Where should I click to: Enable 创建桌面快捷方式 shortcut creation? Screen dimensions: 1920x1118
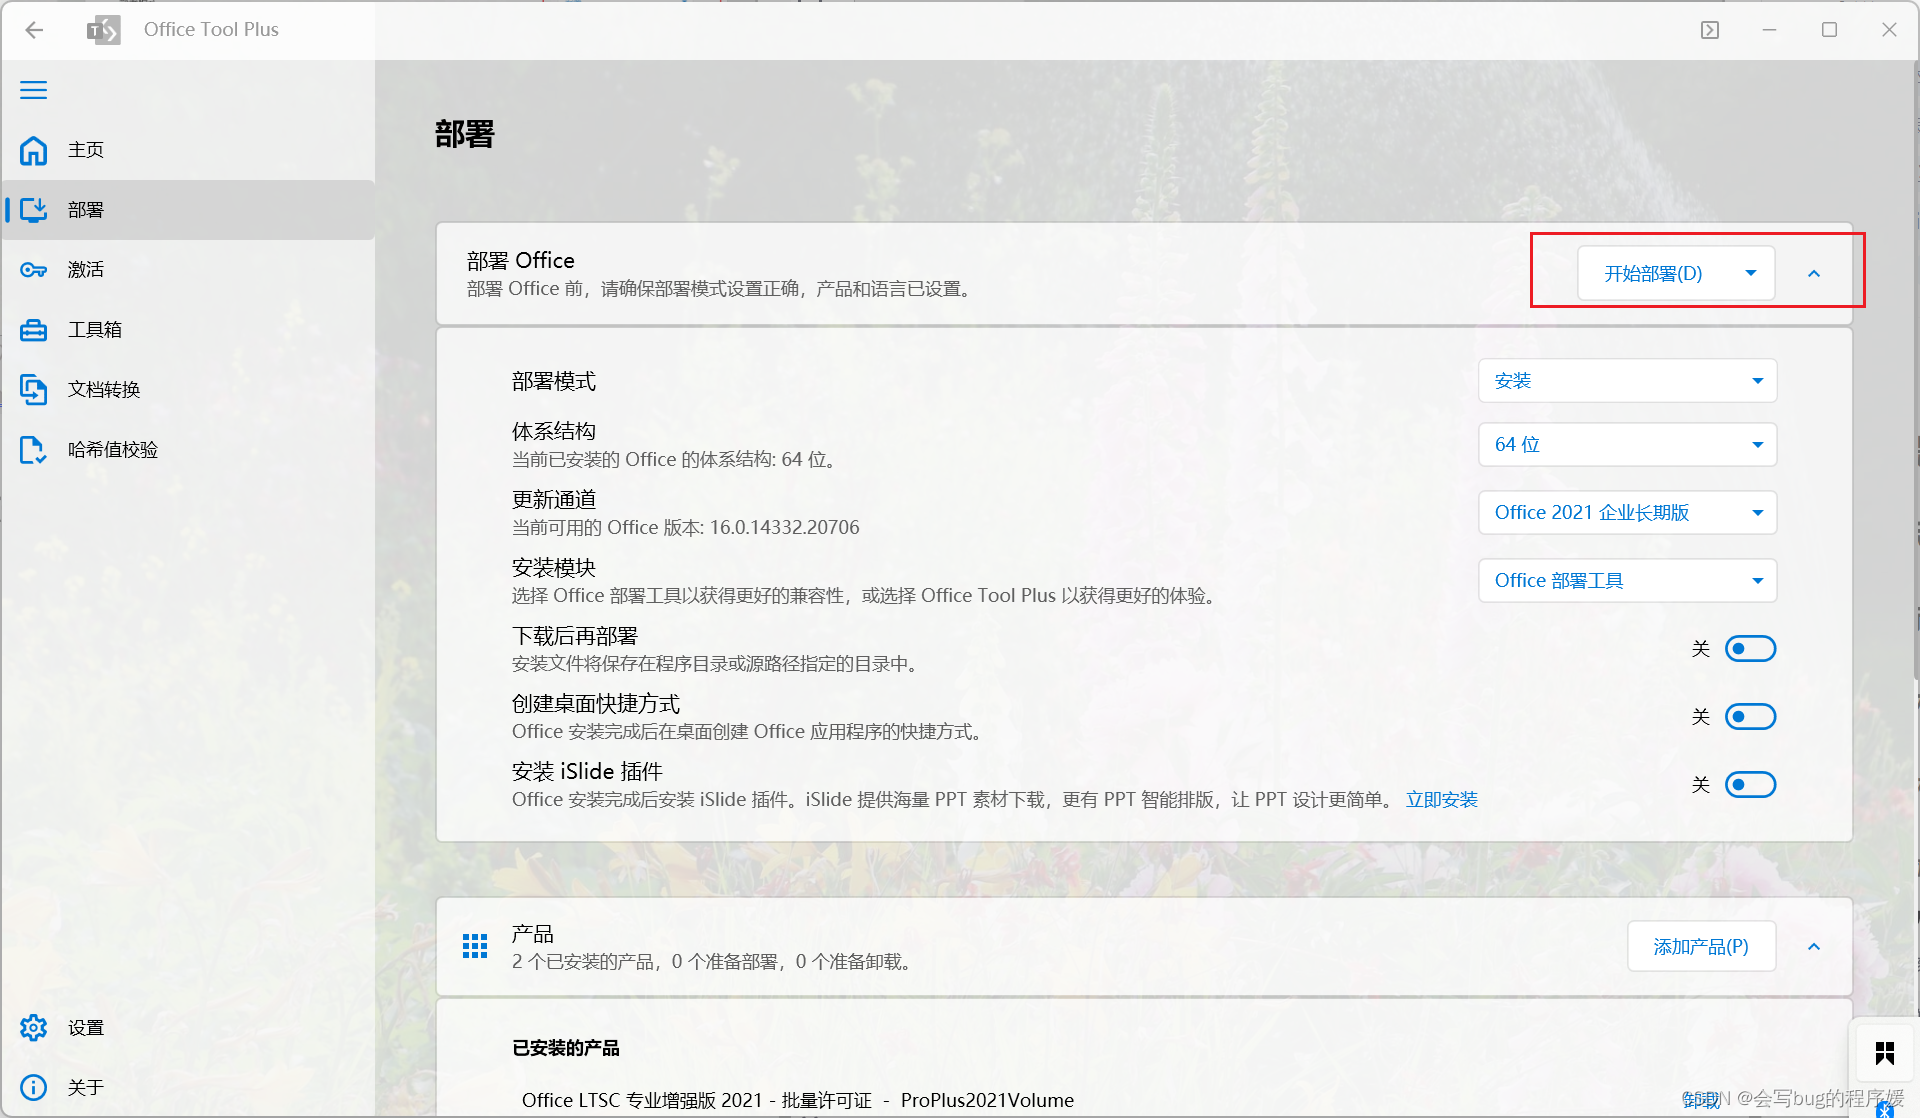click(1750, 716)
